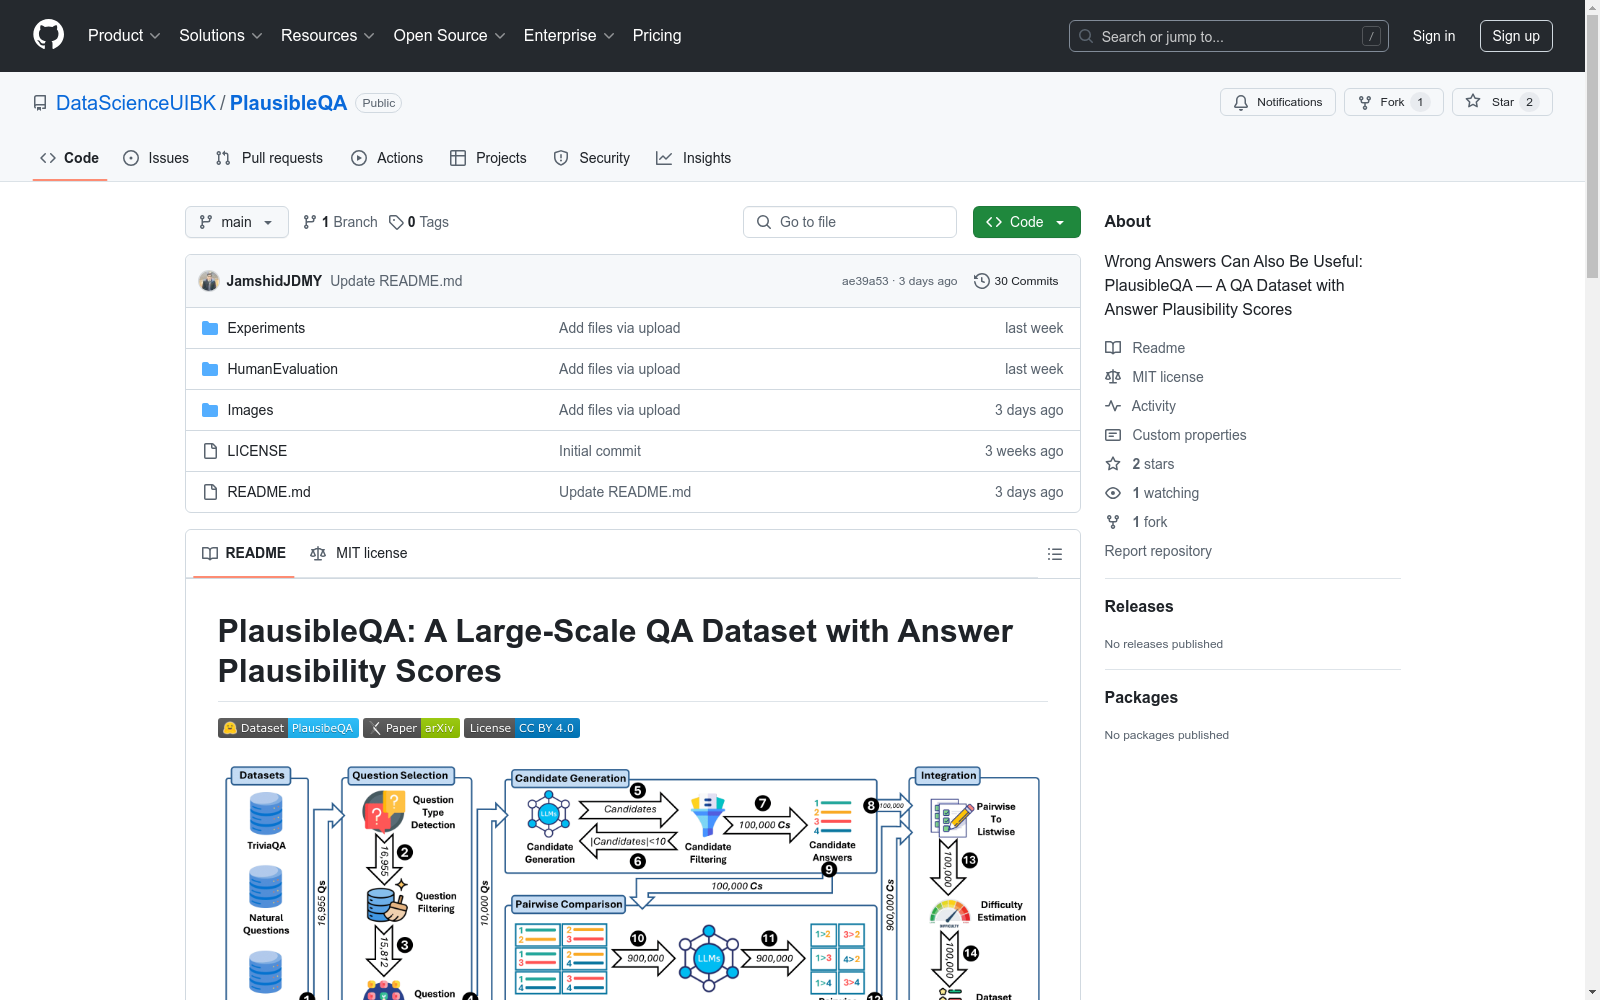Click the eye icon beside watching
This screenshot has height=1000, width=1600.
click(x=1113, y=493)
